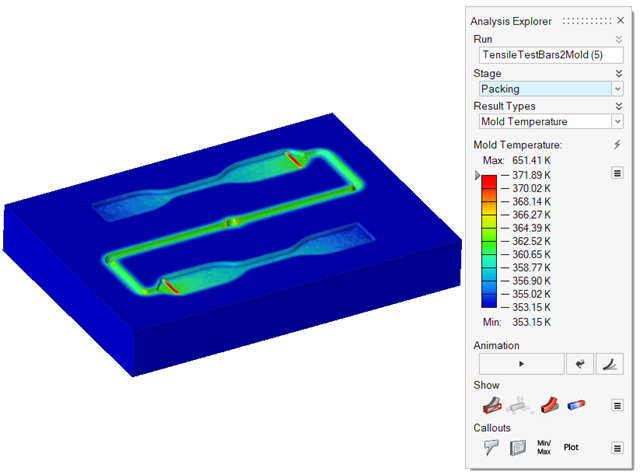This screenshot has height=475, width=640.
Task: Click the red color band on legend
Action: click(488, 181)
